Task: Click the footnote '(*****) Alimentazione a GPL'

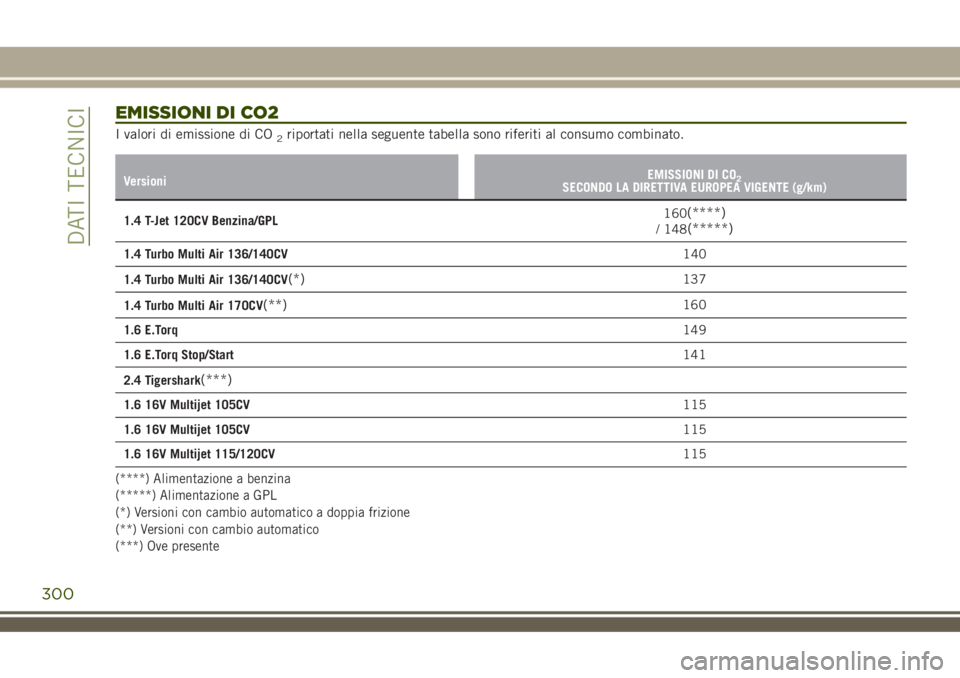Action: click(x=196, y=495)
